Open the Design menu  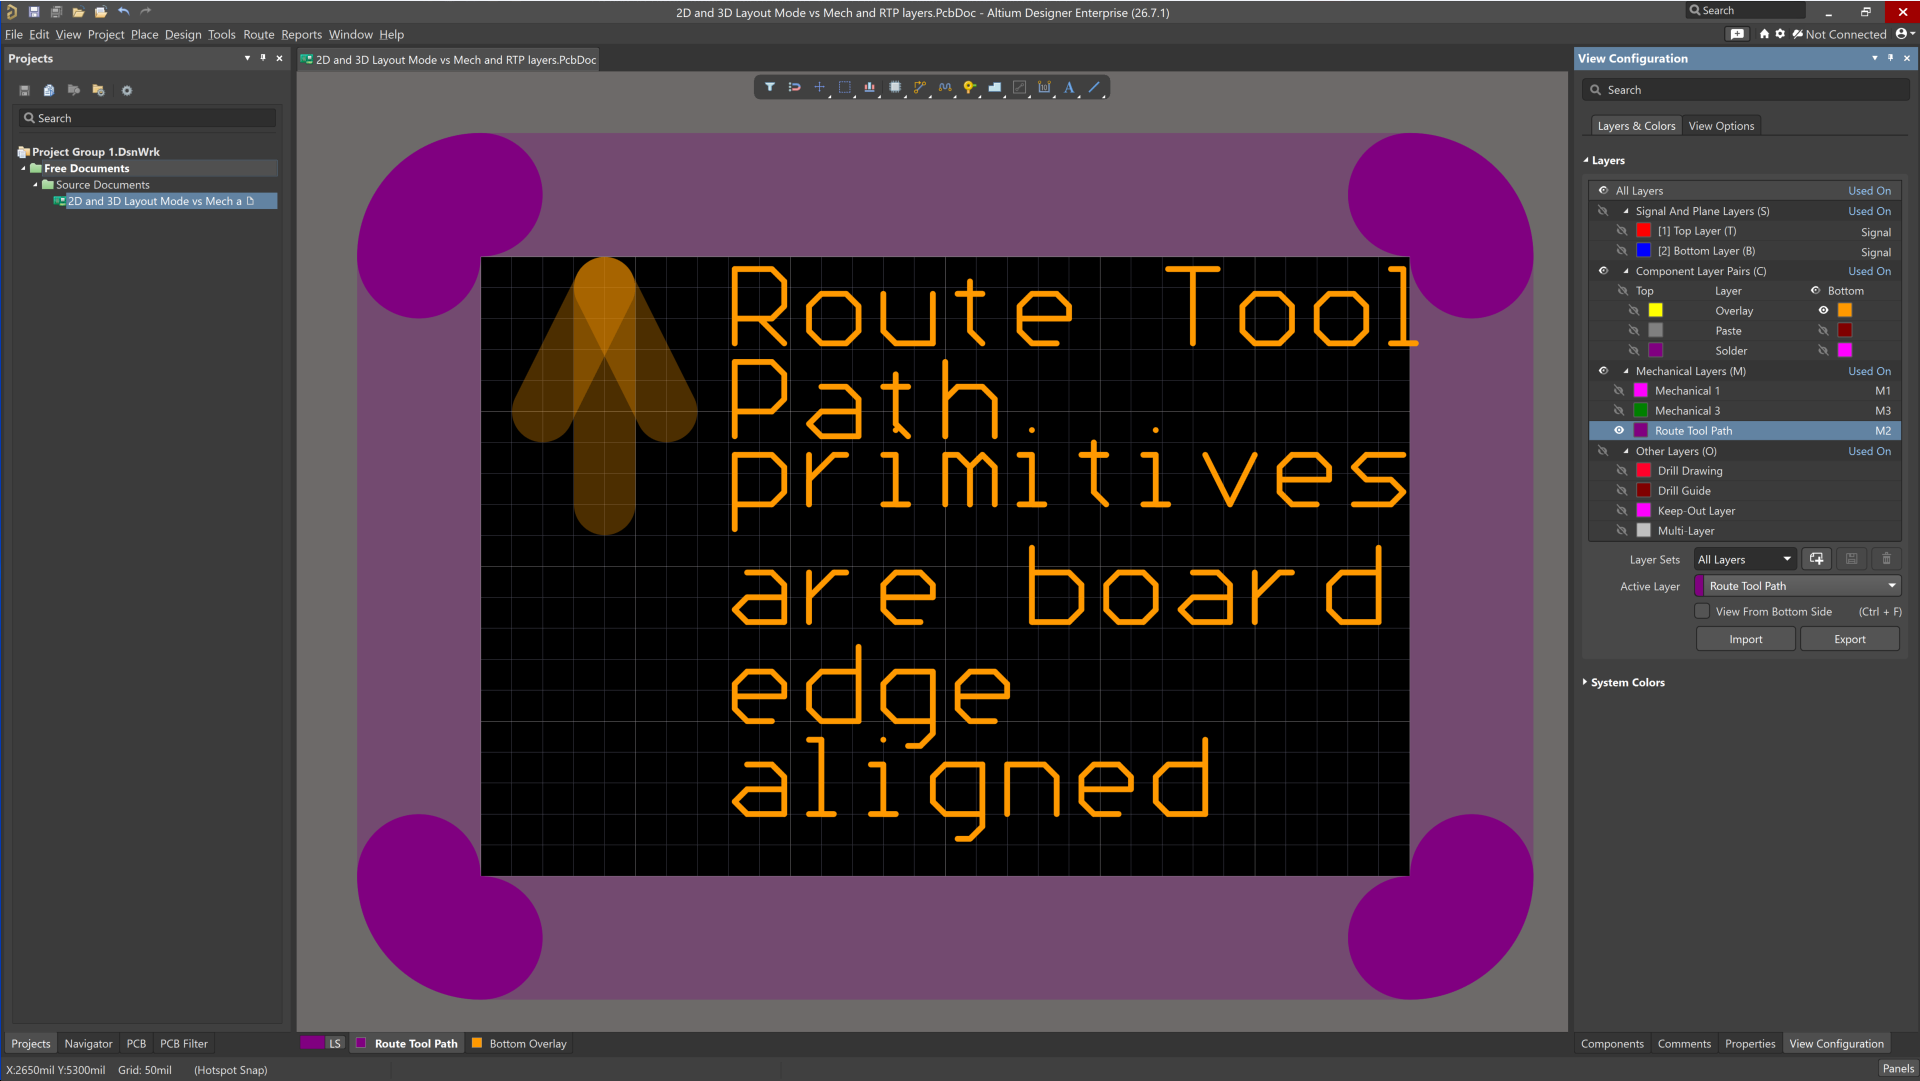[x=183, y=34]
